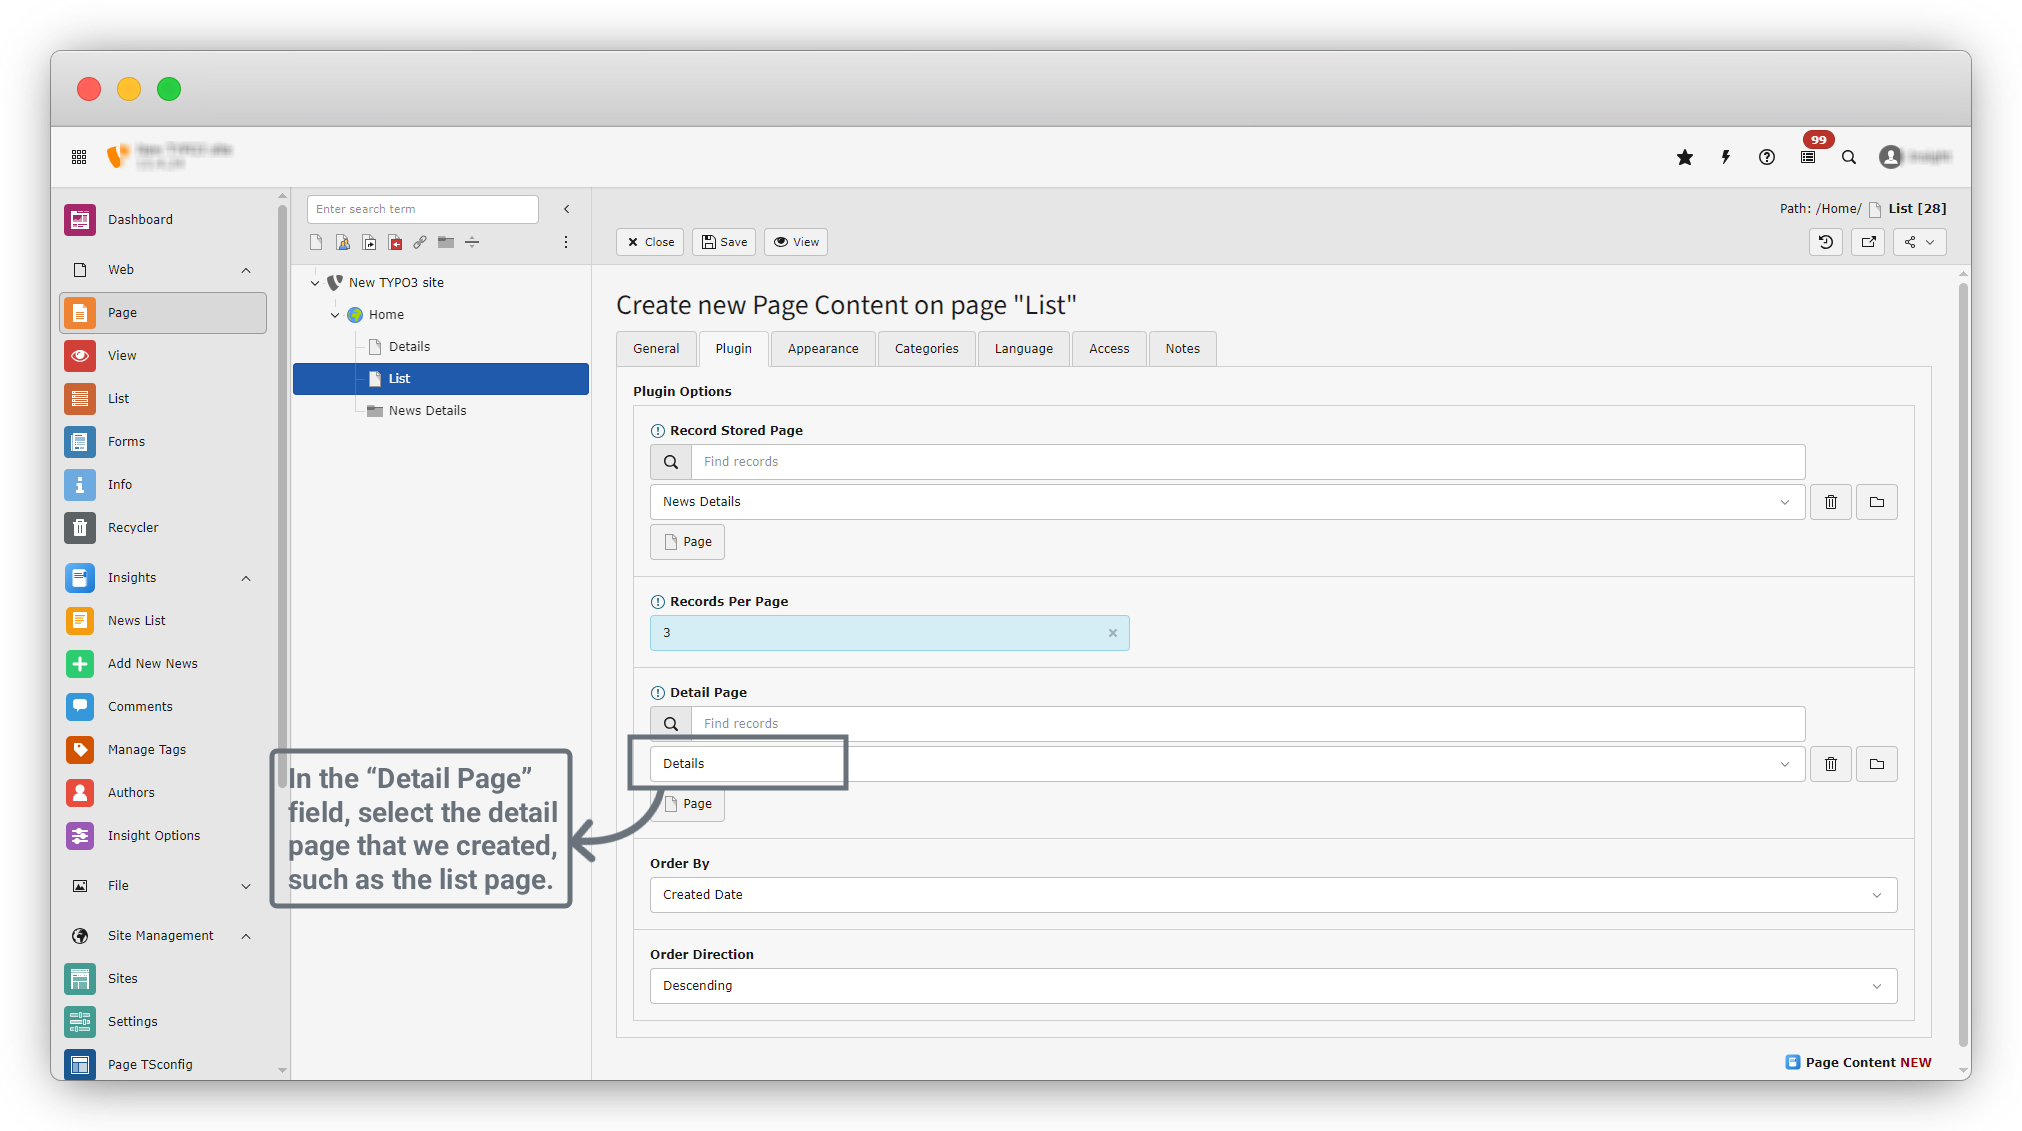Screen dimensions: 2022x1131
Task: Open the flush cache lightning icon
Action: (x=1726, y=157)
